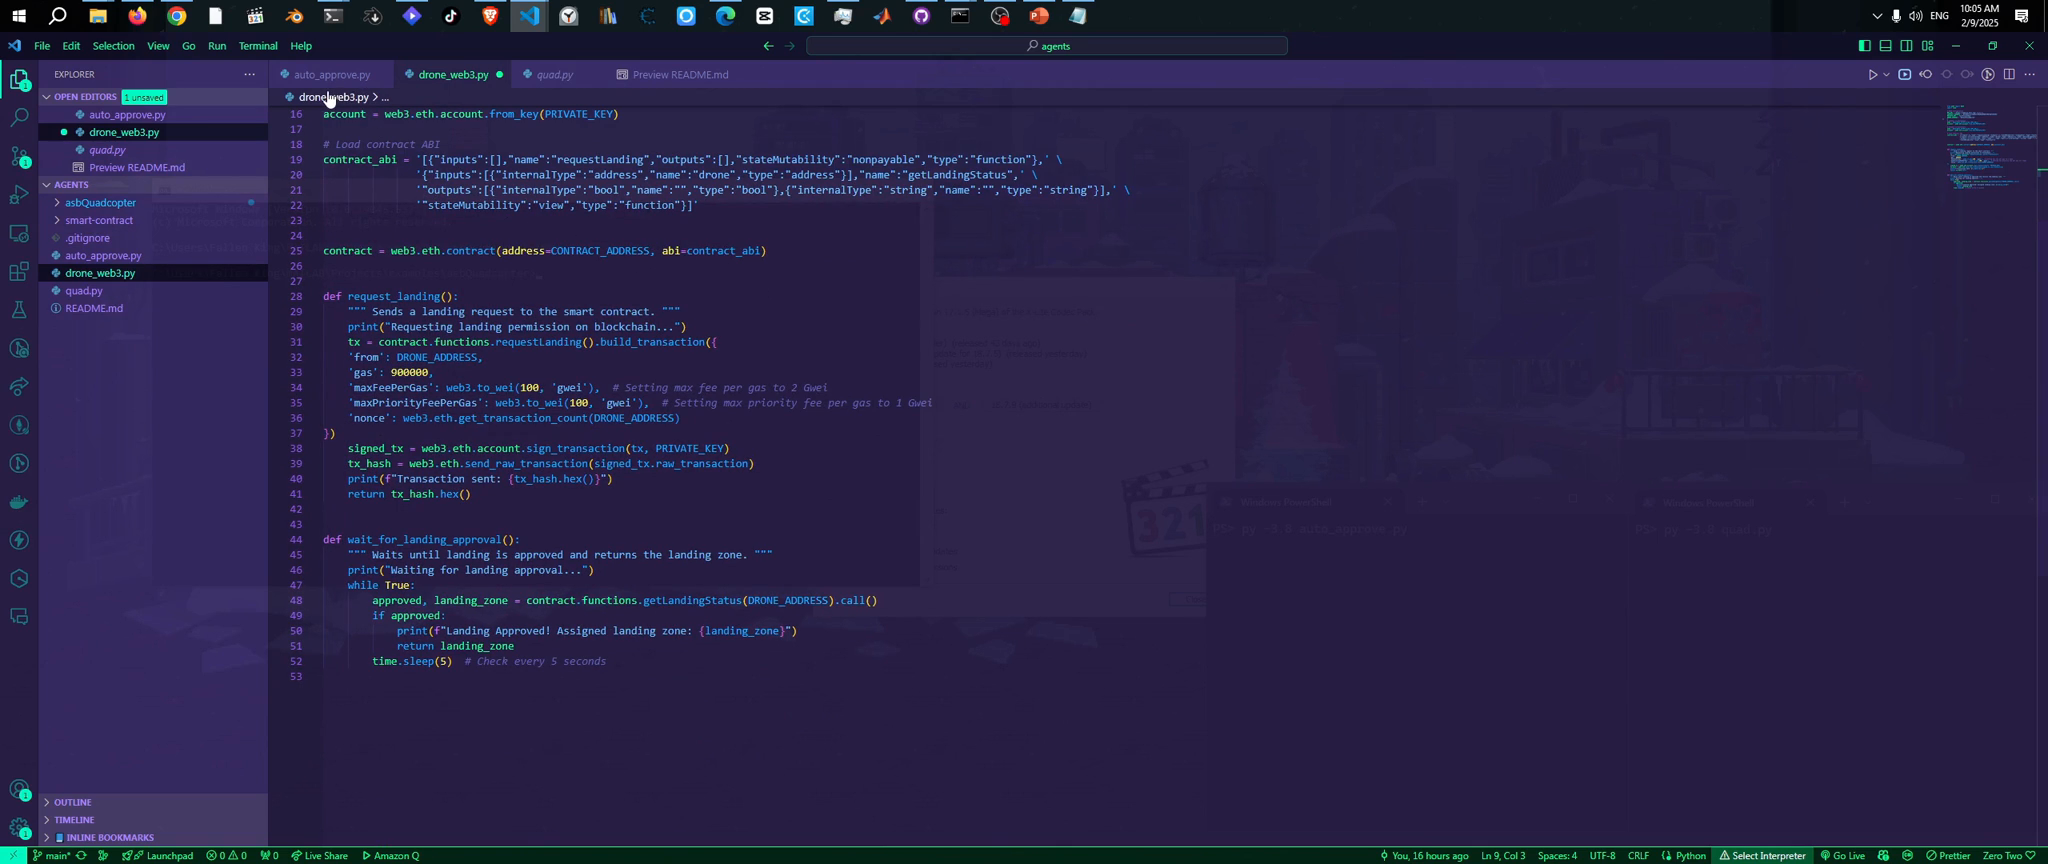
Task: Click the code minimap overview
Action: coord(1990,150)
